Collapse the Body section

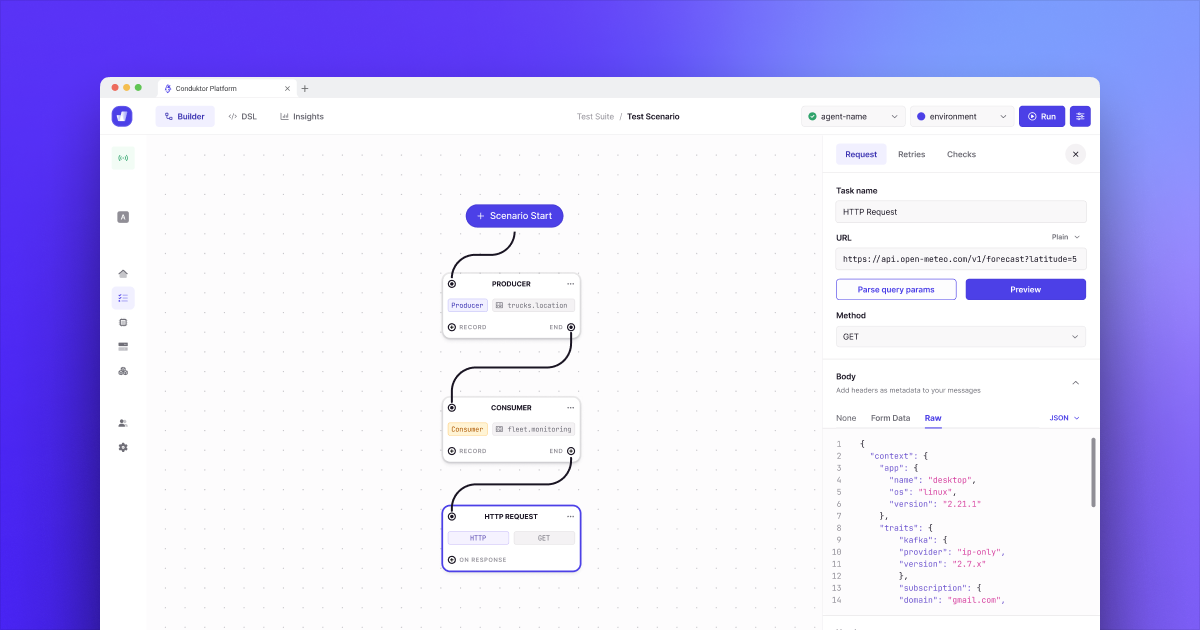(1075, 382)
